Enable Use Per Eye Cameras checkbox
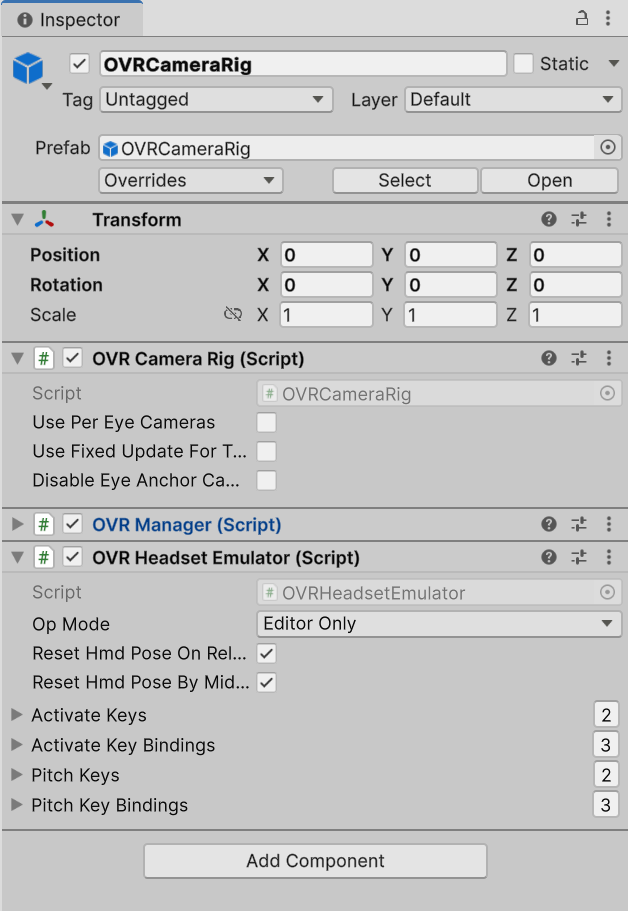Screen dimensions: 628x911 tap(266, 422)
